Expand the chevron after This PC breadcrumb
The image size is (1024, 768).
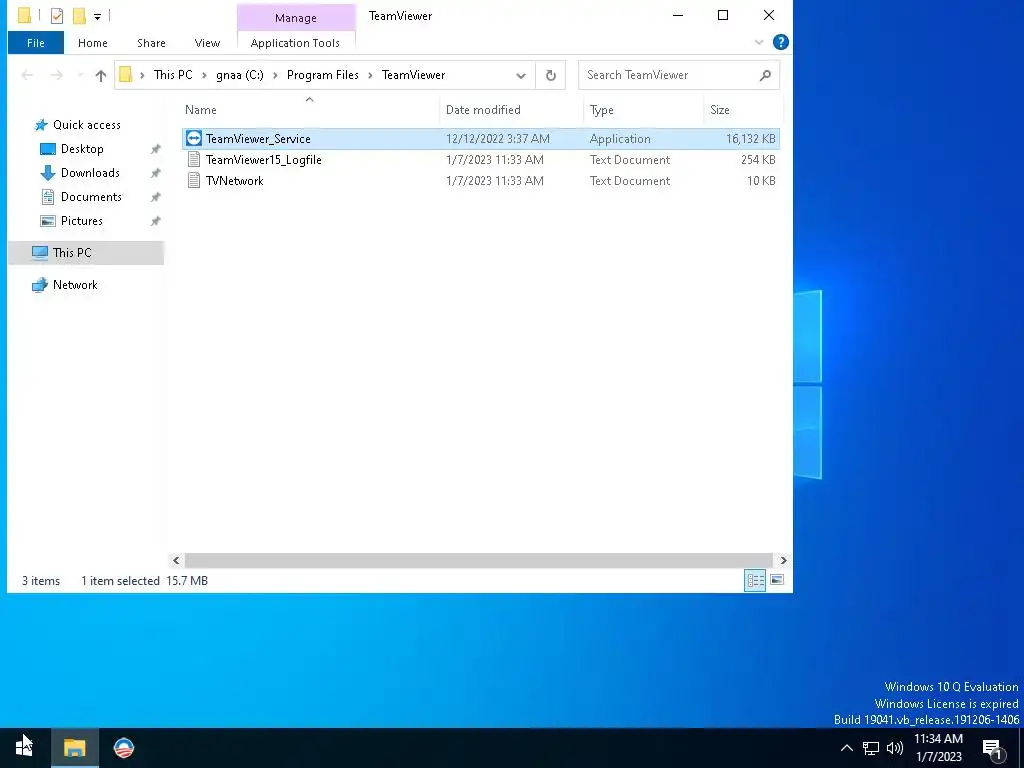pos(204,75)
